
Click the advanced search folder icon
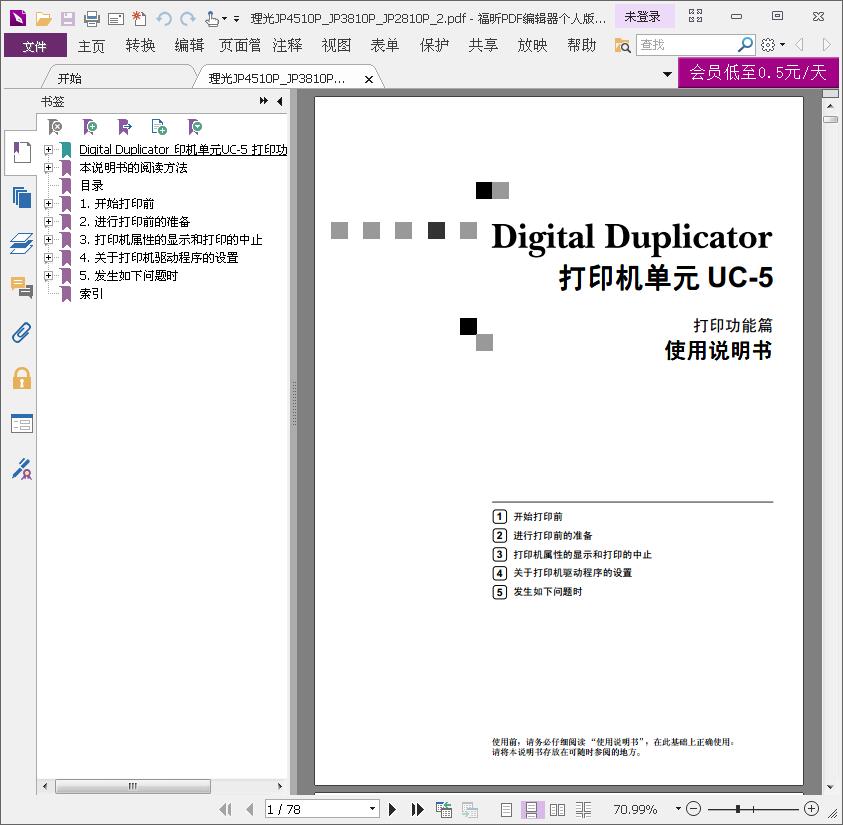pos(623,45)
